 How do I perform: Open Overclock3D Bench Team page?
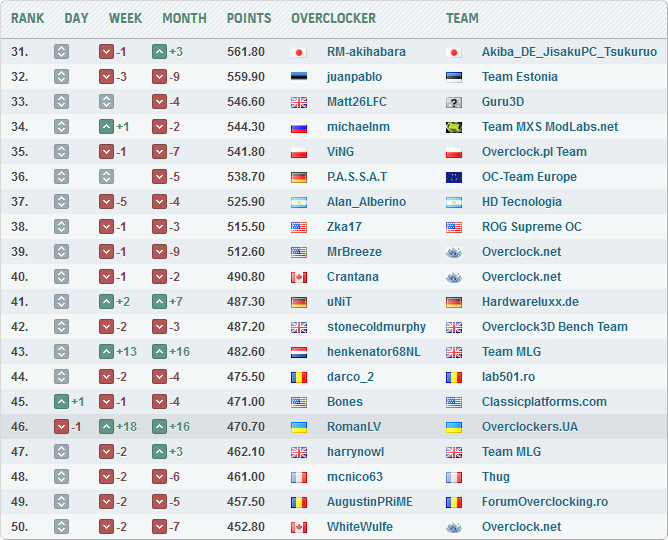555,327
